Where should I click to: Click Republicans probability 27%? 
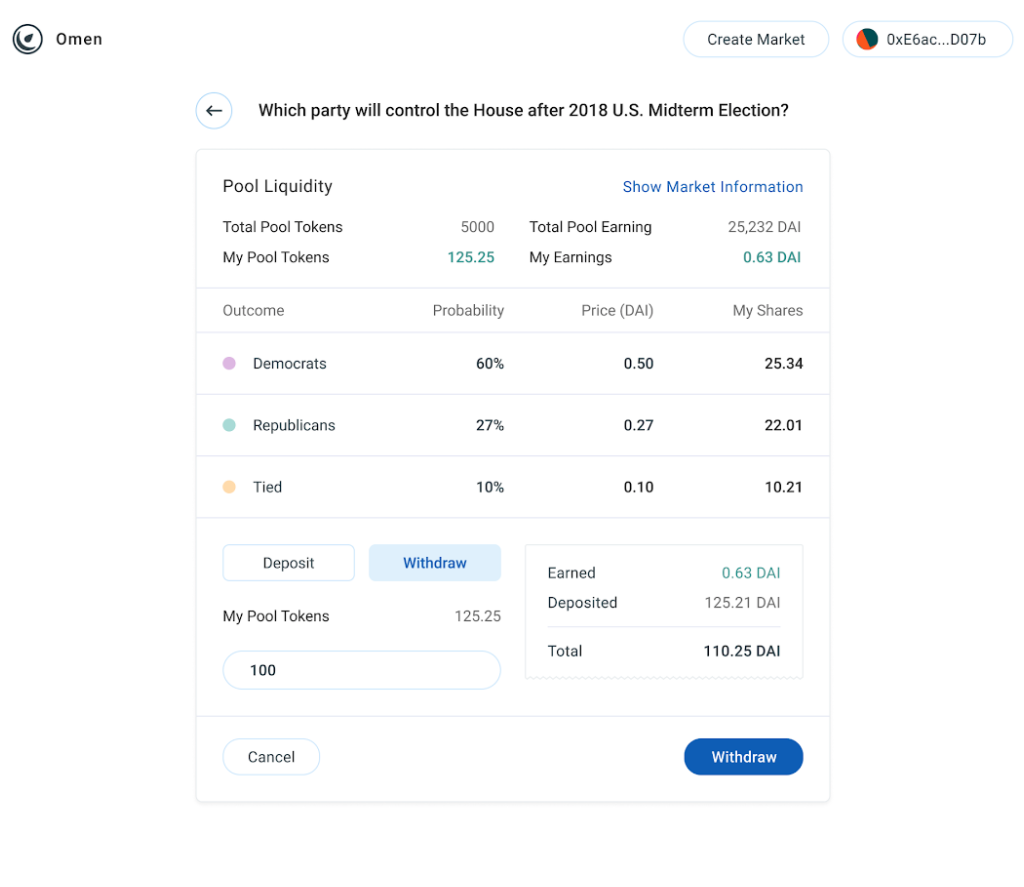tap(490, 425)
